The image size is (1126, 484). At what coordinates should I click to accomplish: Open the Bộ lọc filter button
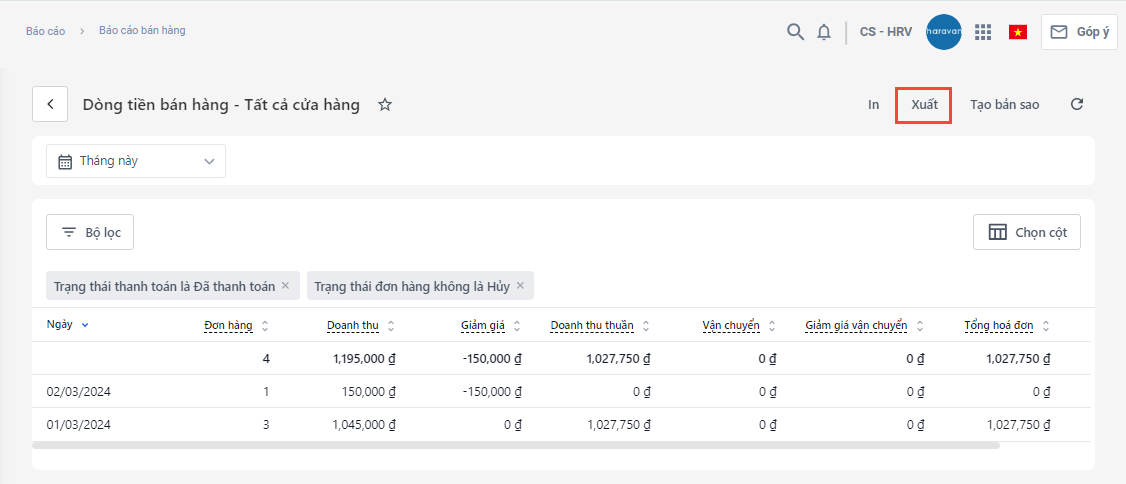tap(90, 232)
